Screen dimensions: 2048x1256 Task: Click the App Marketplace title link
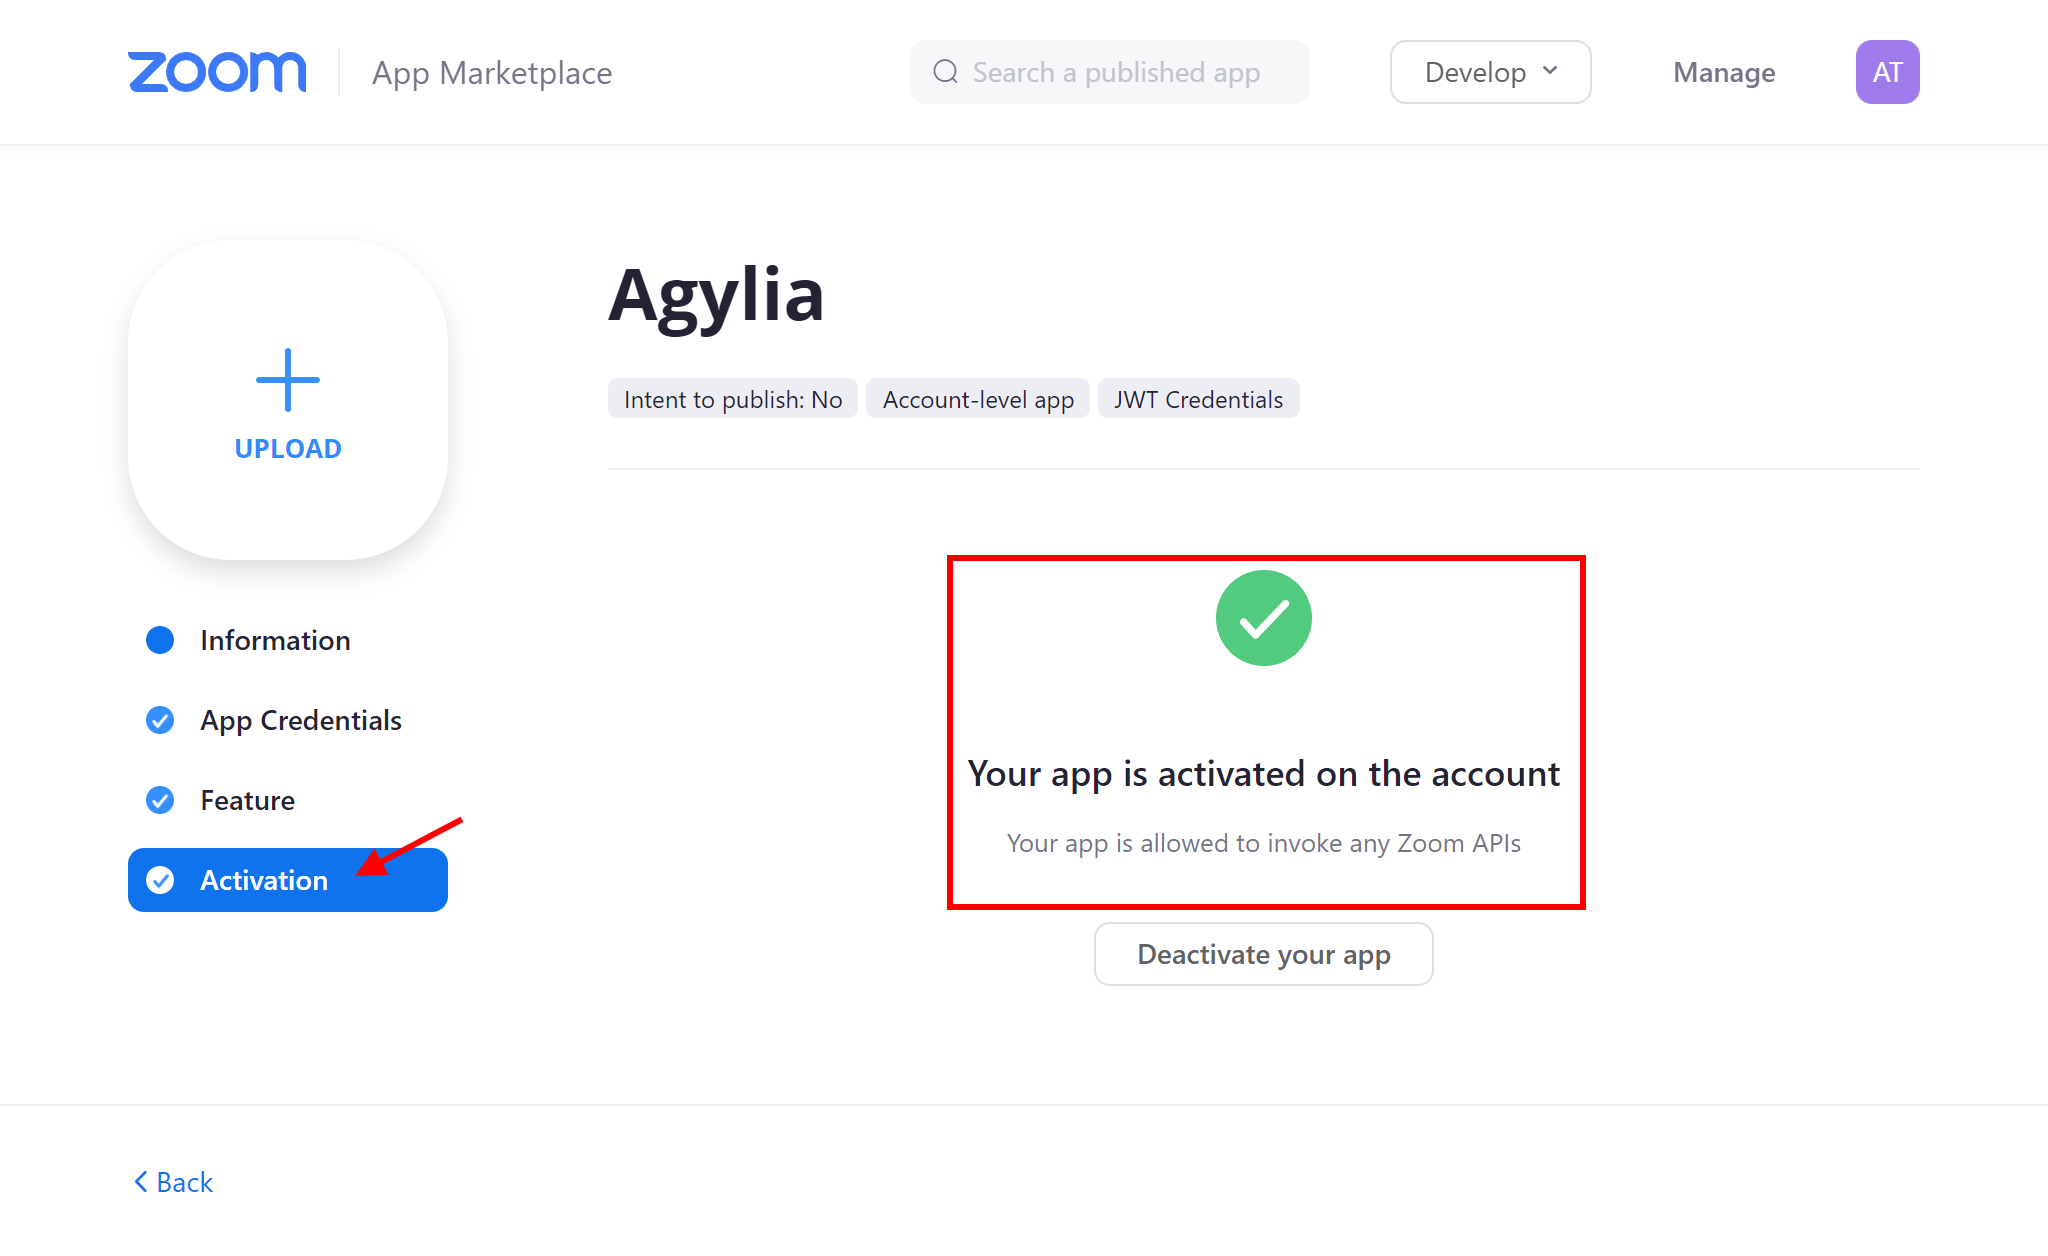click(492, 73)
